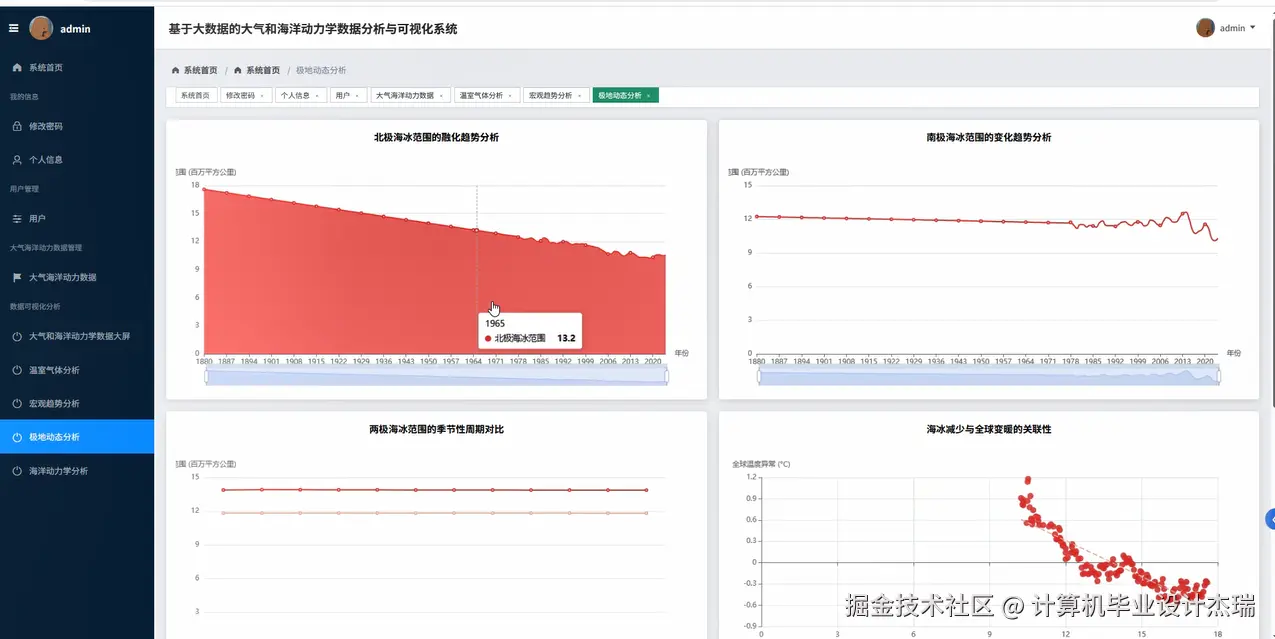Click the person icon for 个人信息

pos(17,160)
